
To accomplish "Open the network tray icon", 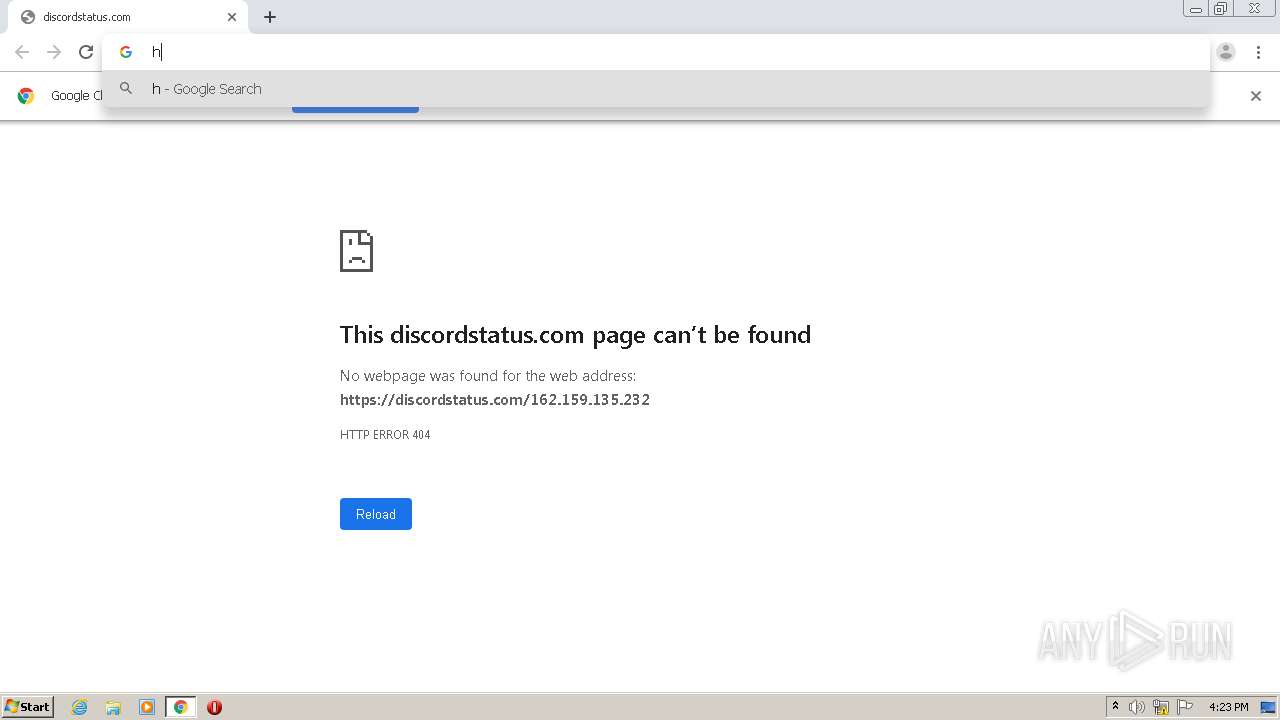I will 1161,707.
